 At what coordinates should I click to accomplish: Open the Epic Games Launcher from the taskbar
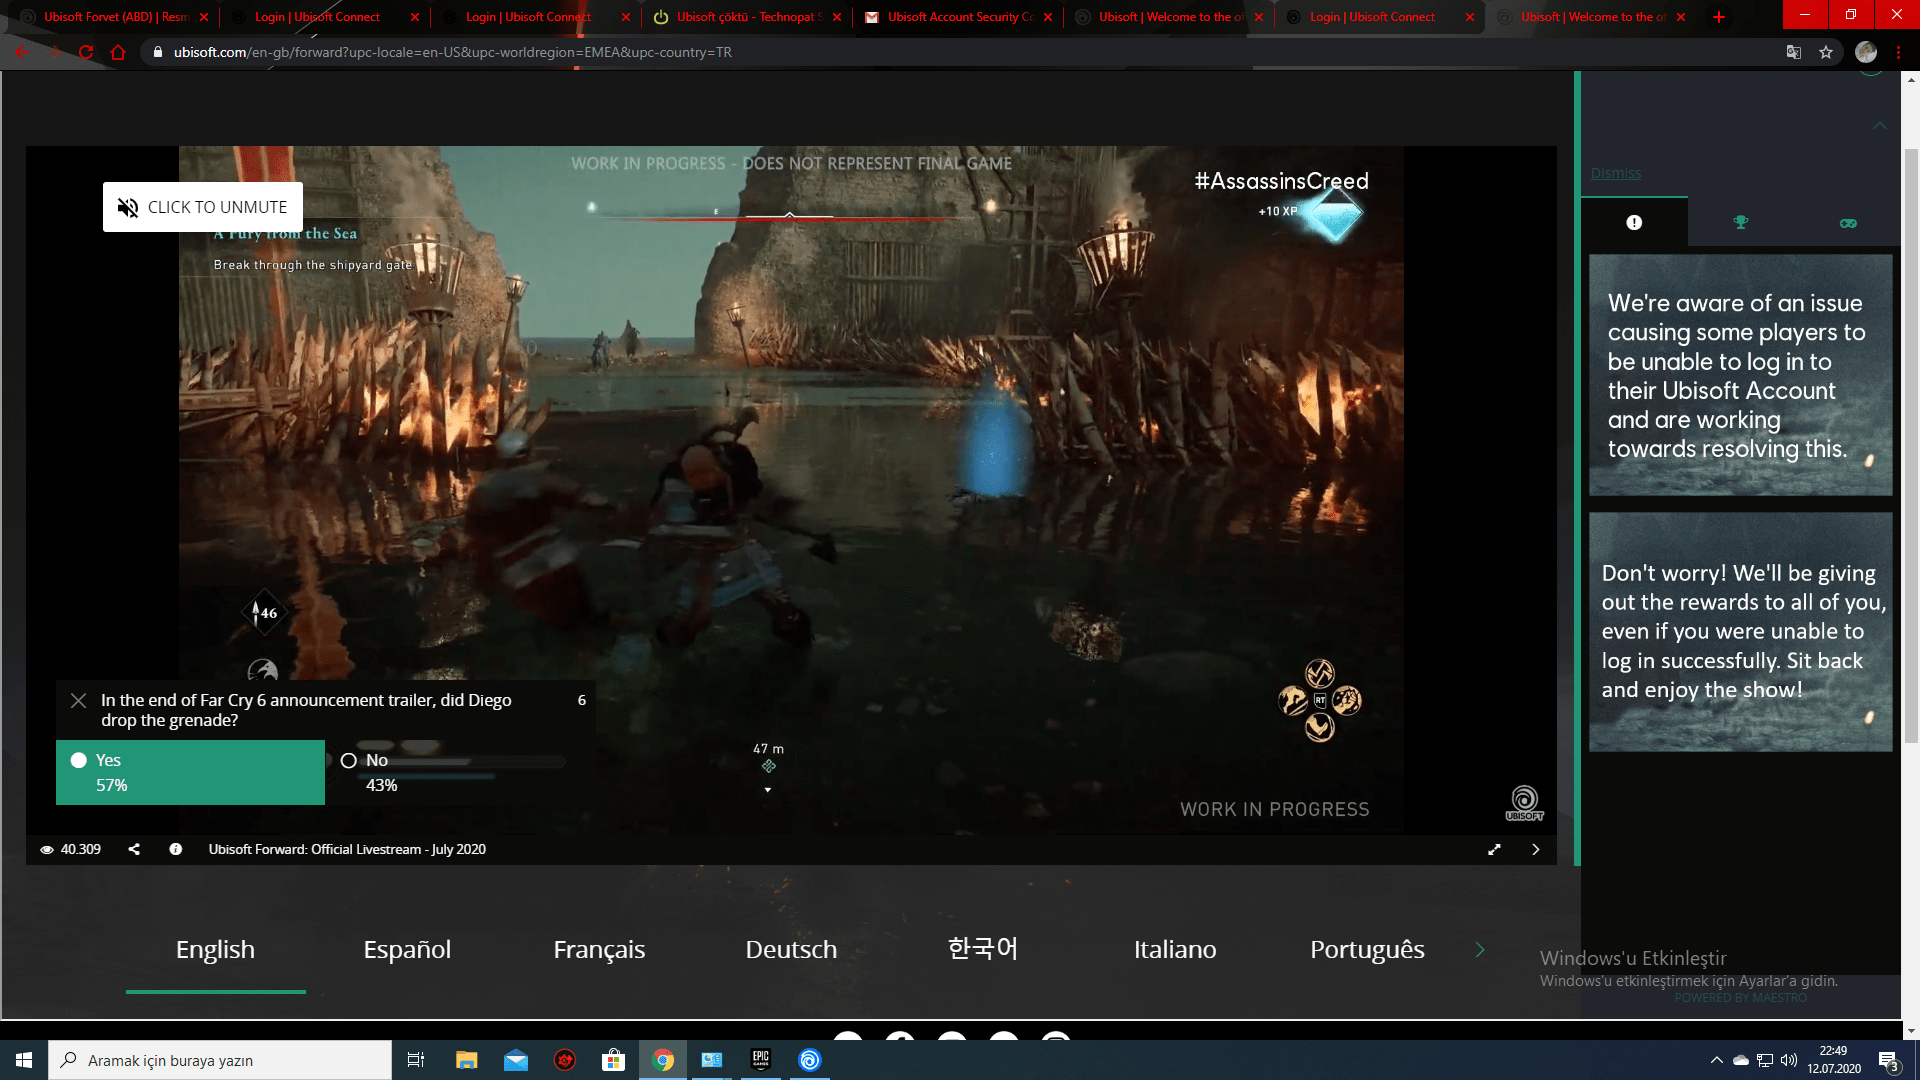(x=760, y=1060)
